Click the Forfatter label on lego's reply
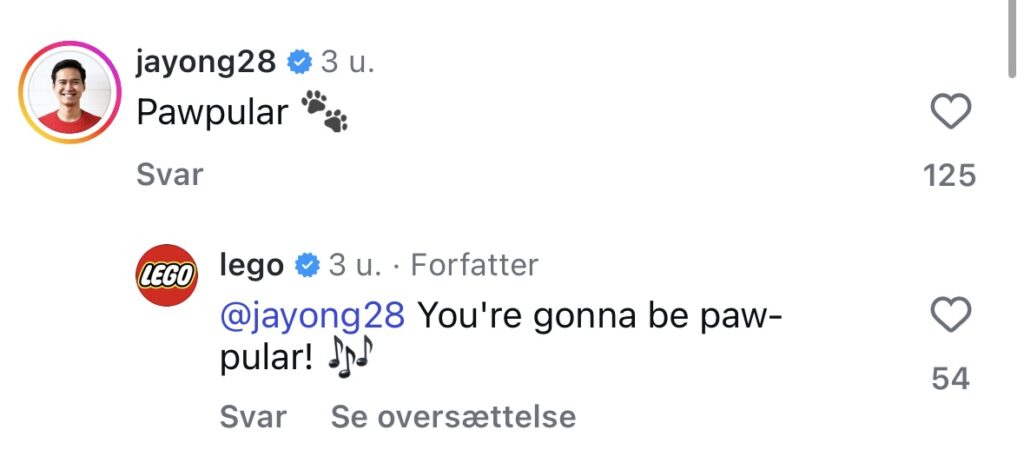Screen dimensions: 1024x463 474,265
